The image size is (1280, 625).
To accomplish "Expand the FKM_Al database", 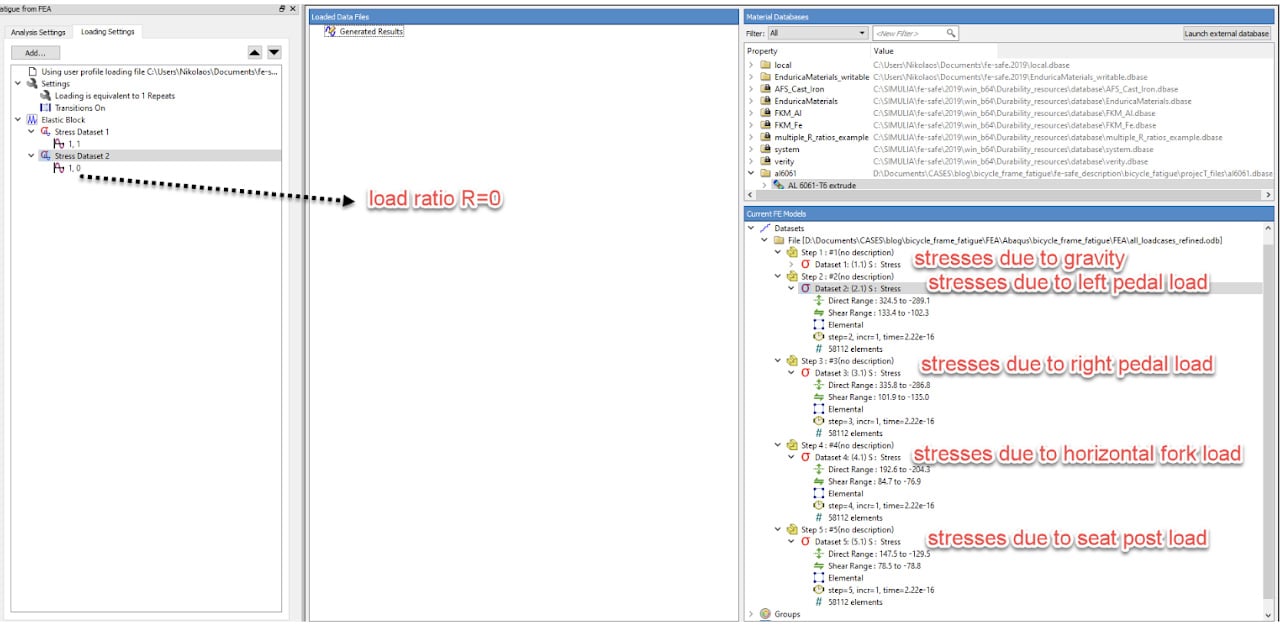I will point(751,113).
